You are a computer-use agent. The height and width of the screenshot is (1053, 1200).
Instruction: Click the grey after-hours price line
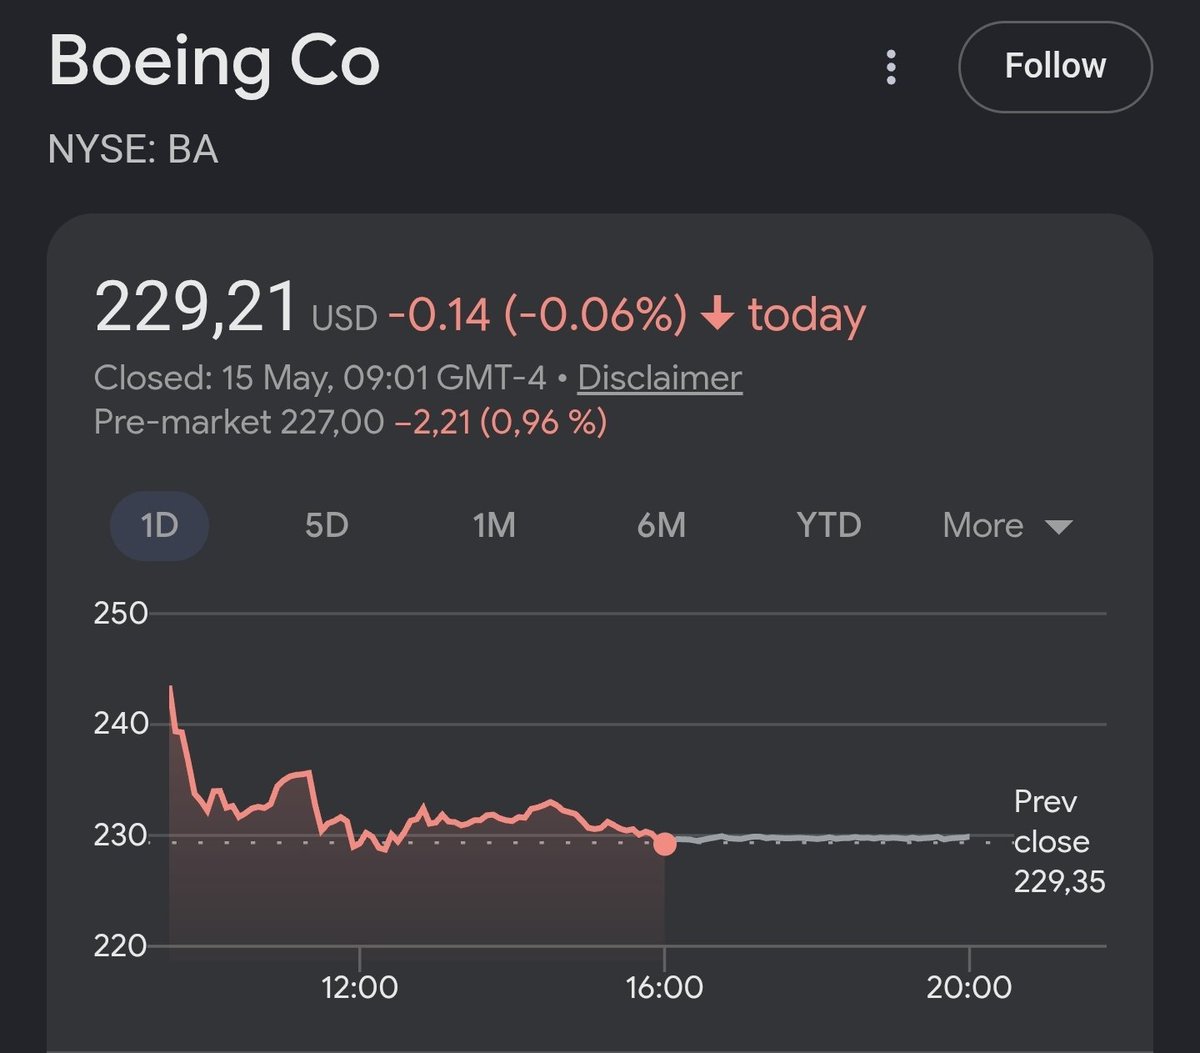820,838
